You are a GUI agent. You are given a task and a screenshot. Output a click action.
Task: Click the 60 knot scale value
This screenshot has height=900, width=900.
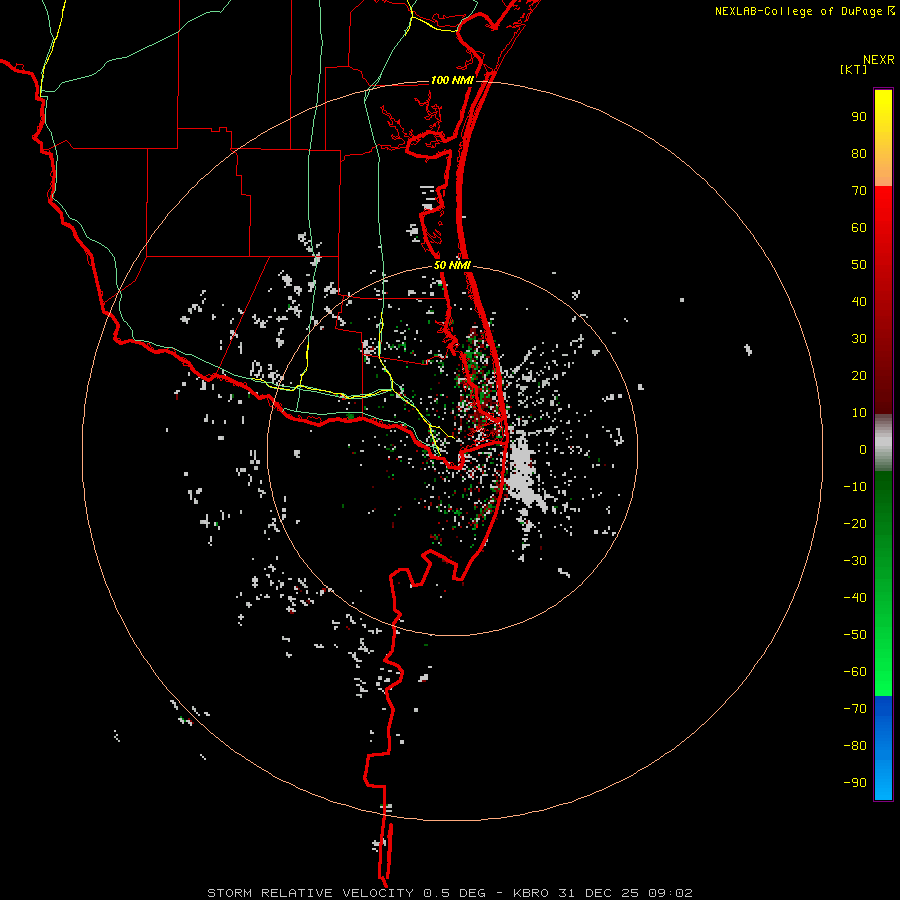pyautogui.click(x=859, y=227)
